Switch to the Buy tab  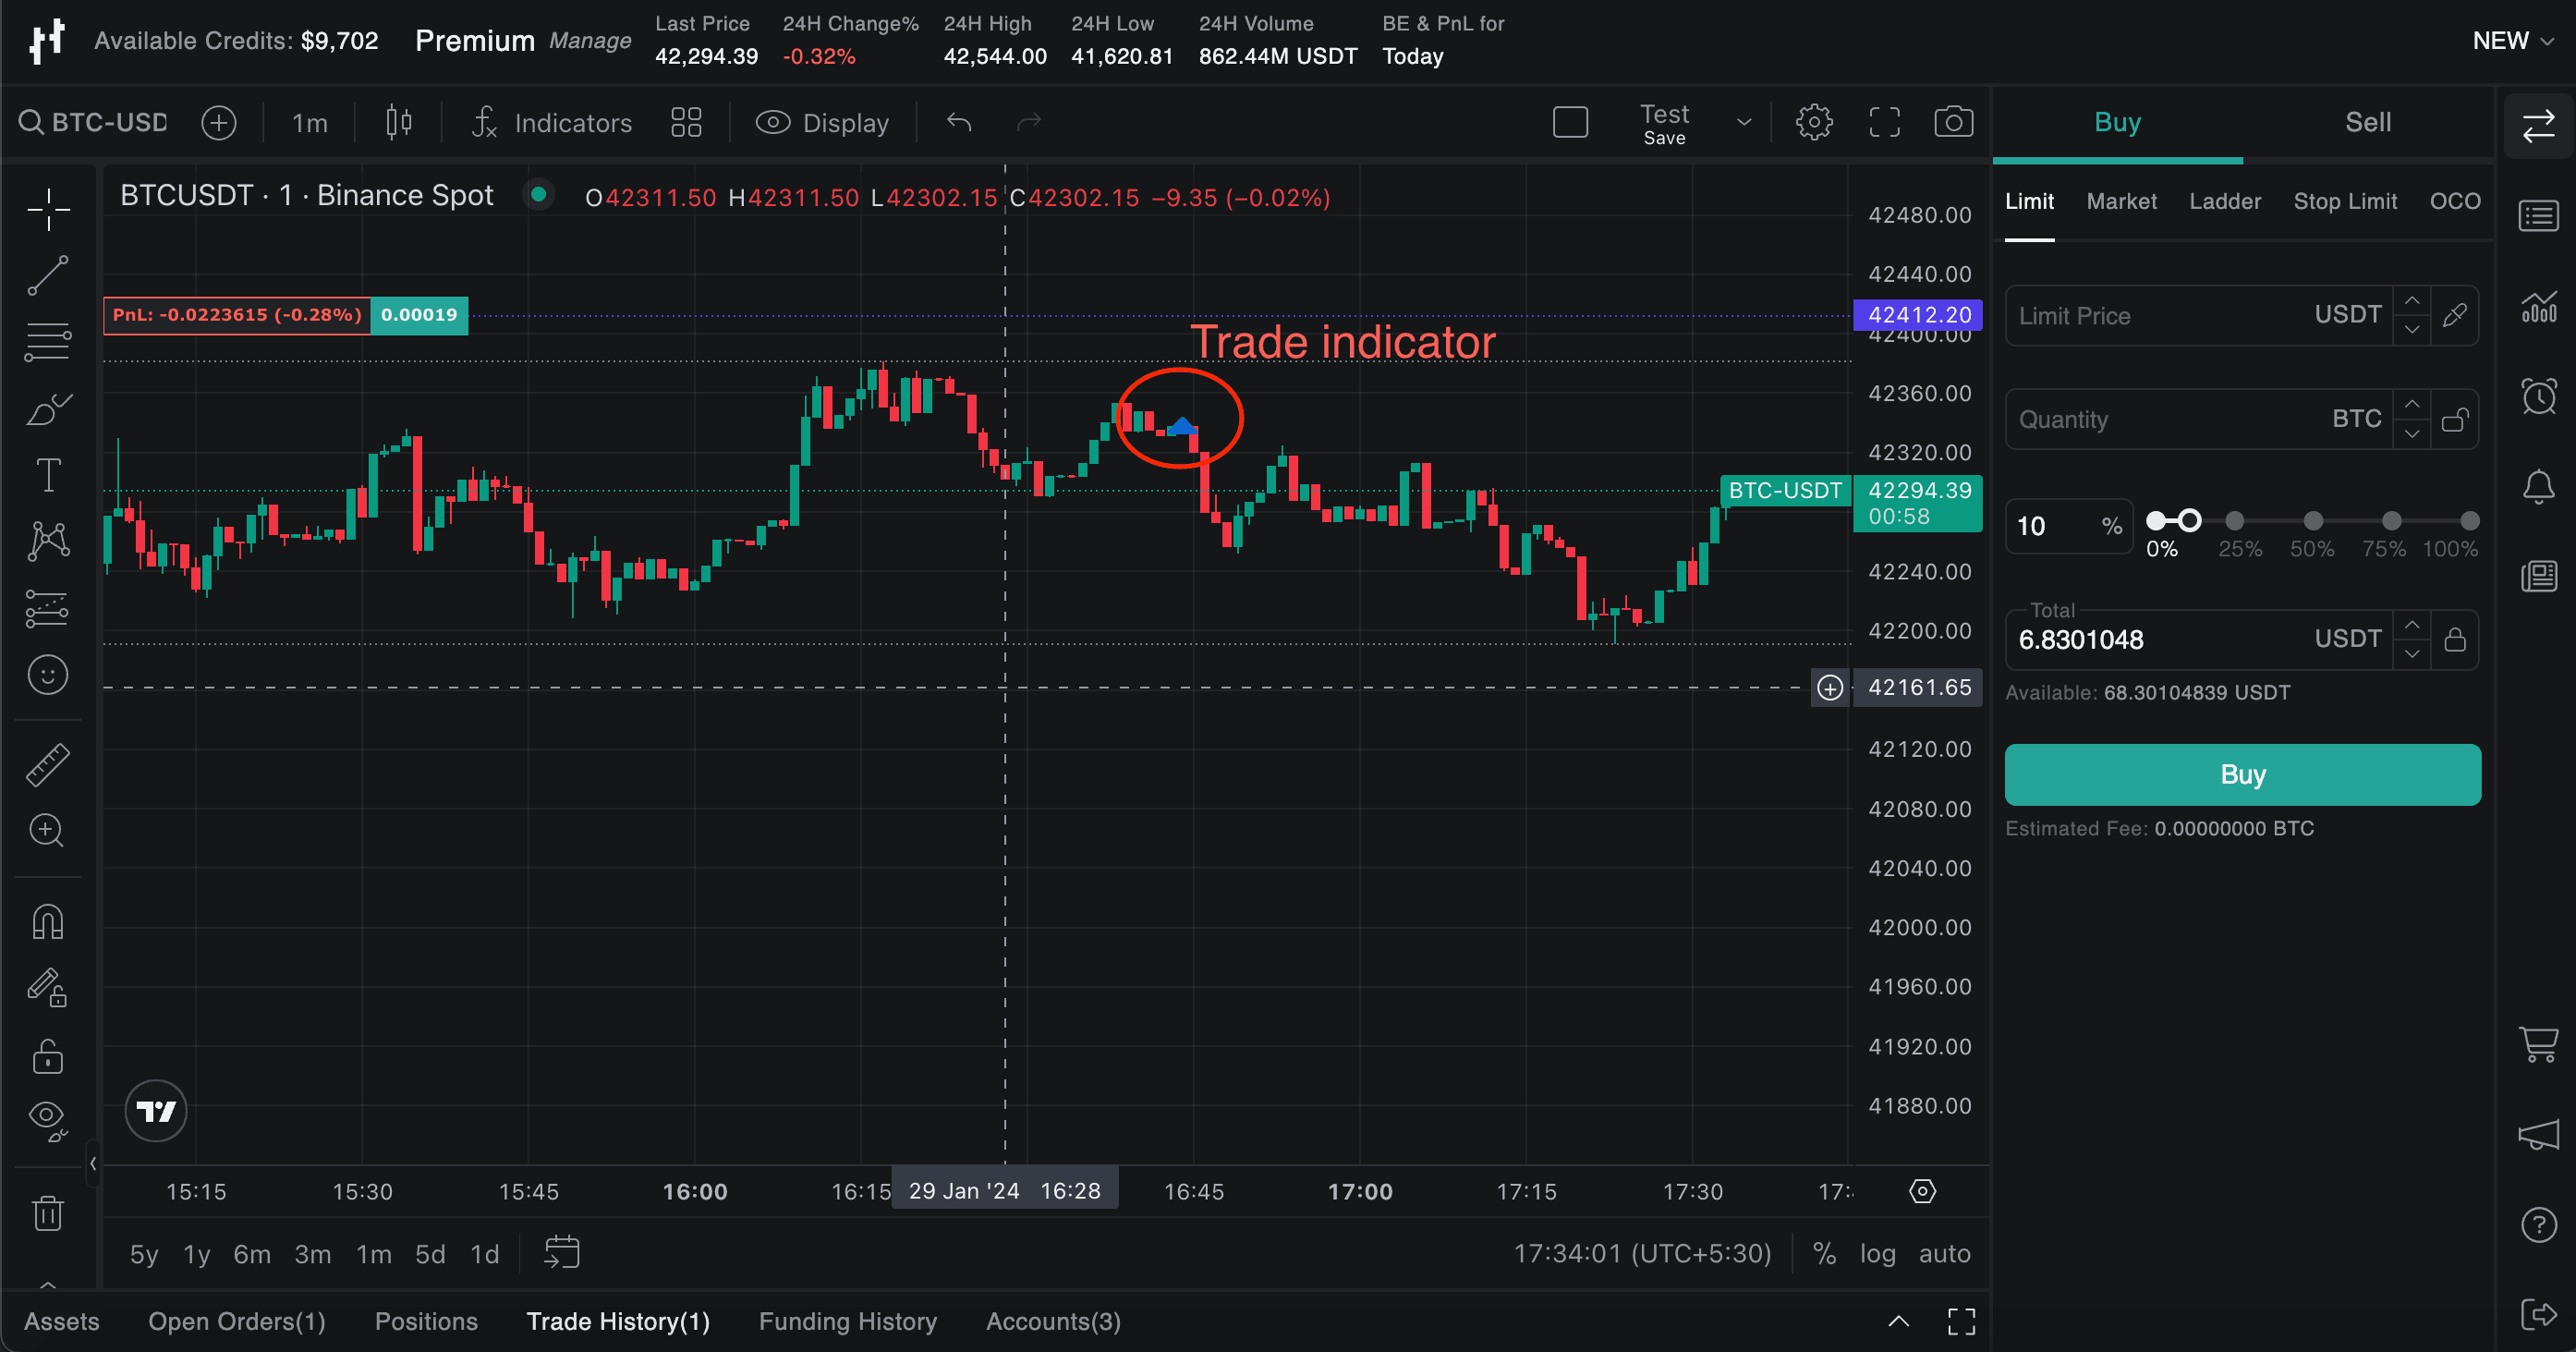click(2117, 122)
